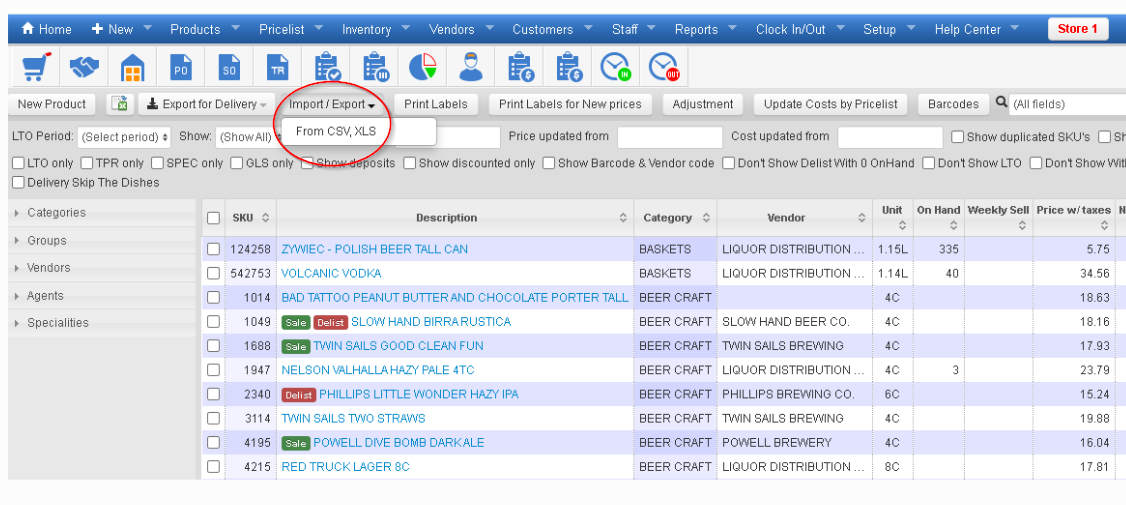Click the SO document icon
The height and width of the screenshot is (505, 1126).
[x=229, y=68]
